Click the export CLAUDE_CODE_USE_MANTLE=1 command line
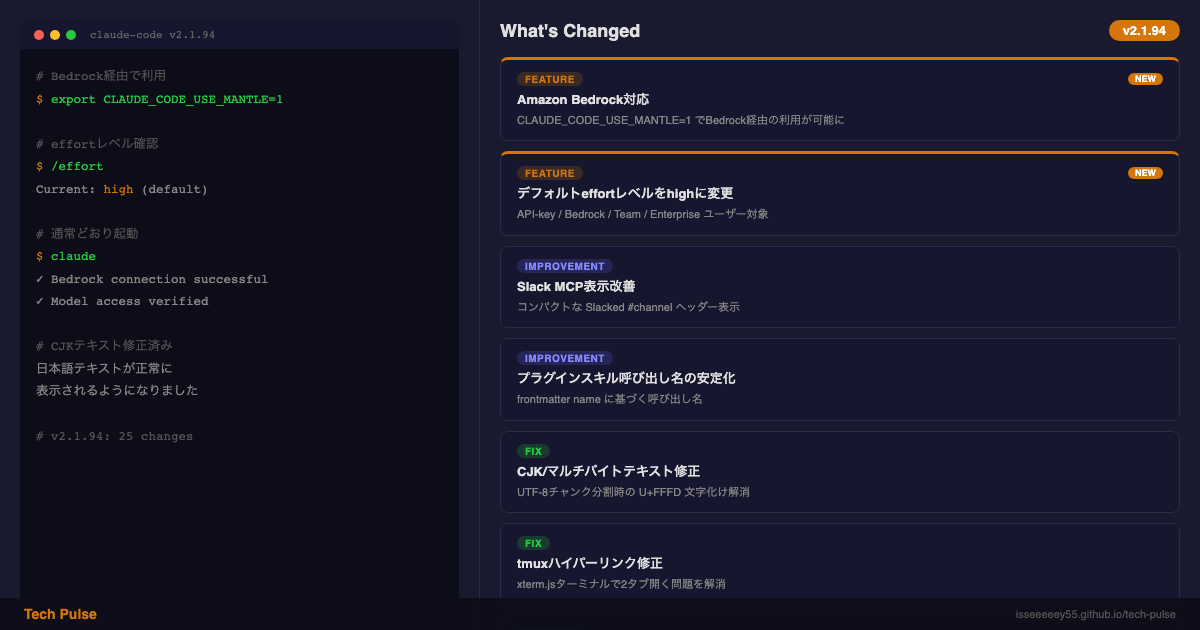The width and height of the screenshot is (1200, 630). [166, 99]
